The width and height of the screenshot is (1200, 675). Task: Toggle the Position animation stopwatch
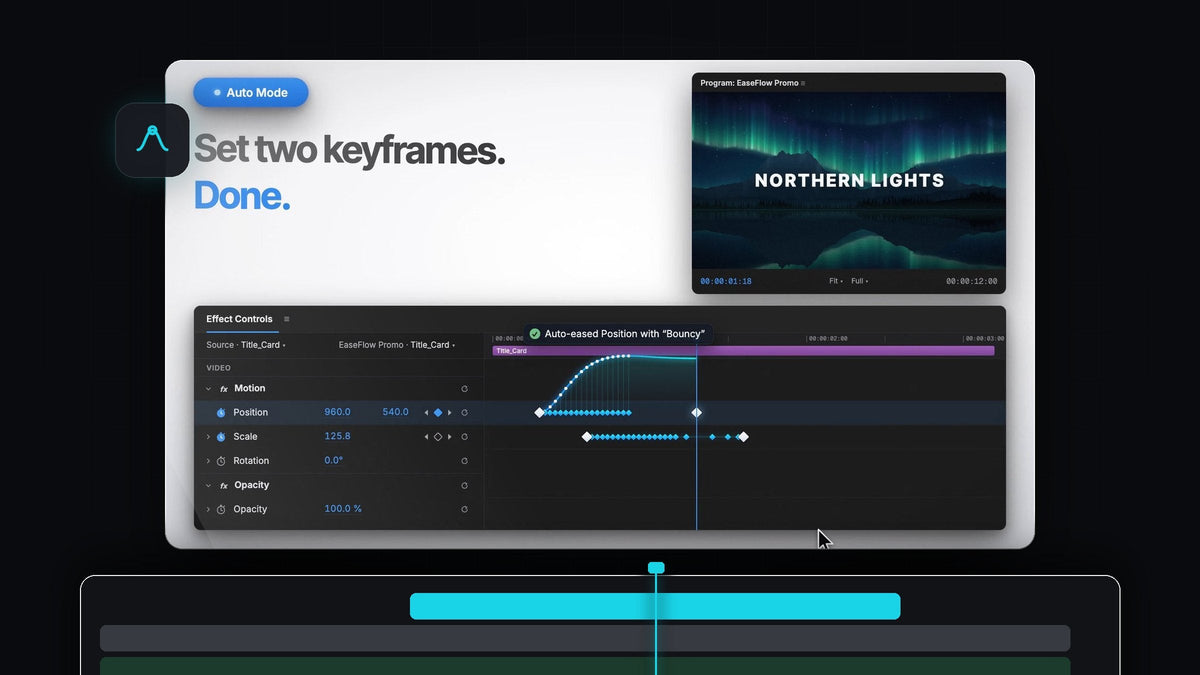click(221, 412)
